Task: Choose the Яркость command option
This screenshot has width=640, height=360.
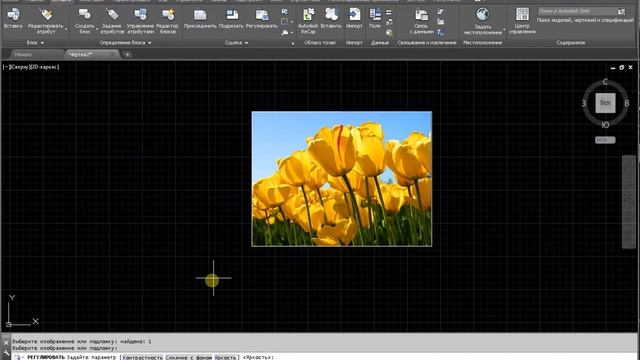Action: 225,357
